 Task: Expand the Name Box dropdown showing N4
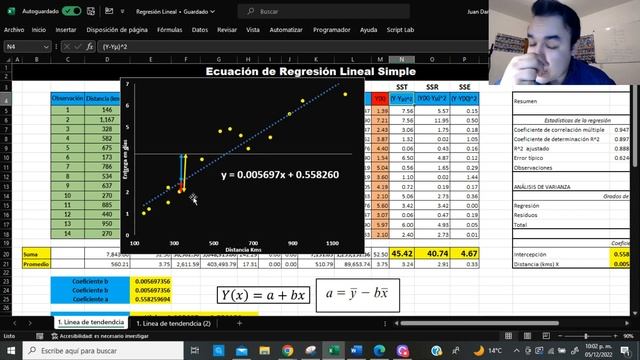46,47
